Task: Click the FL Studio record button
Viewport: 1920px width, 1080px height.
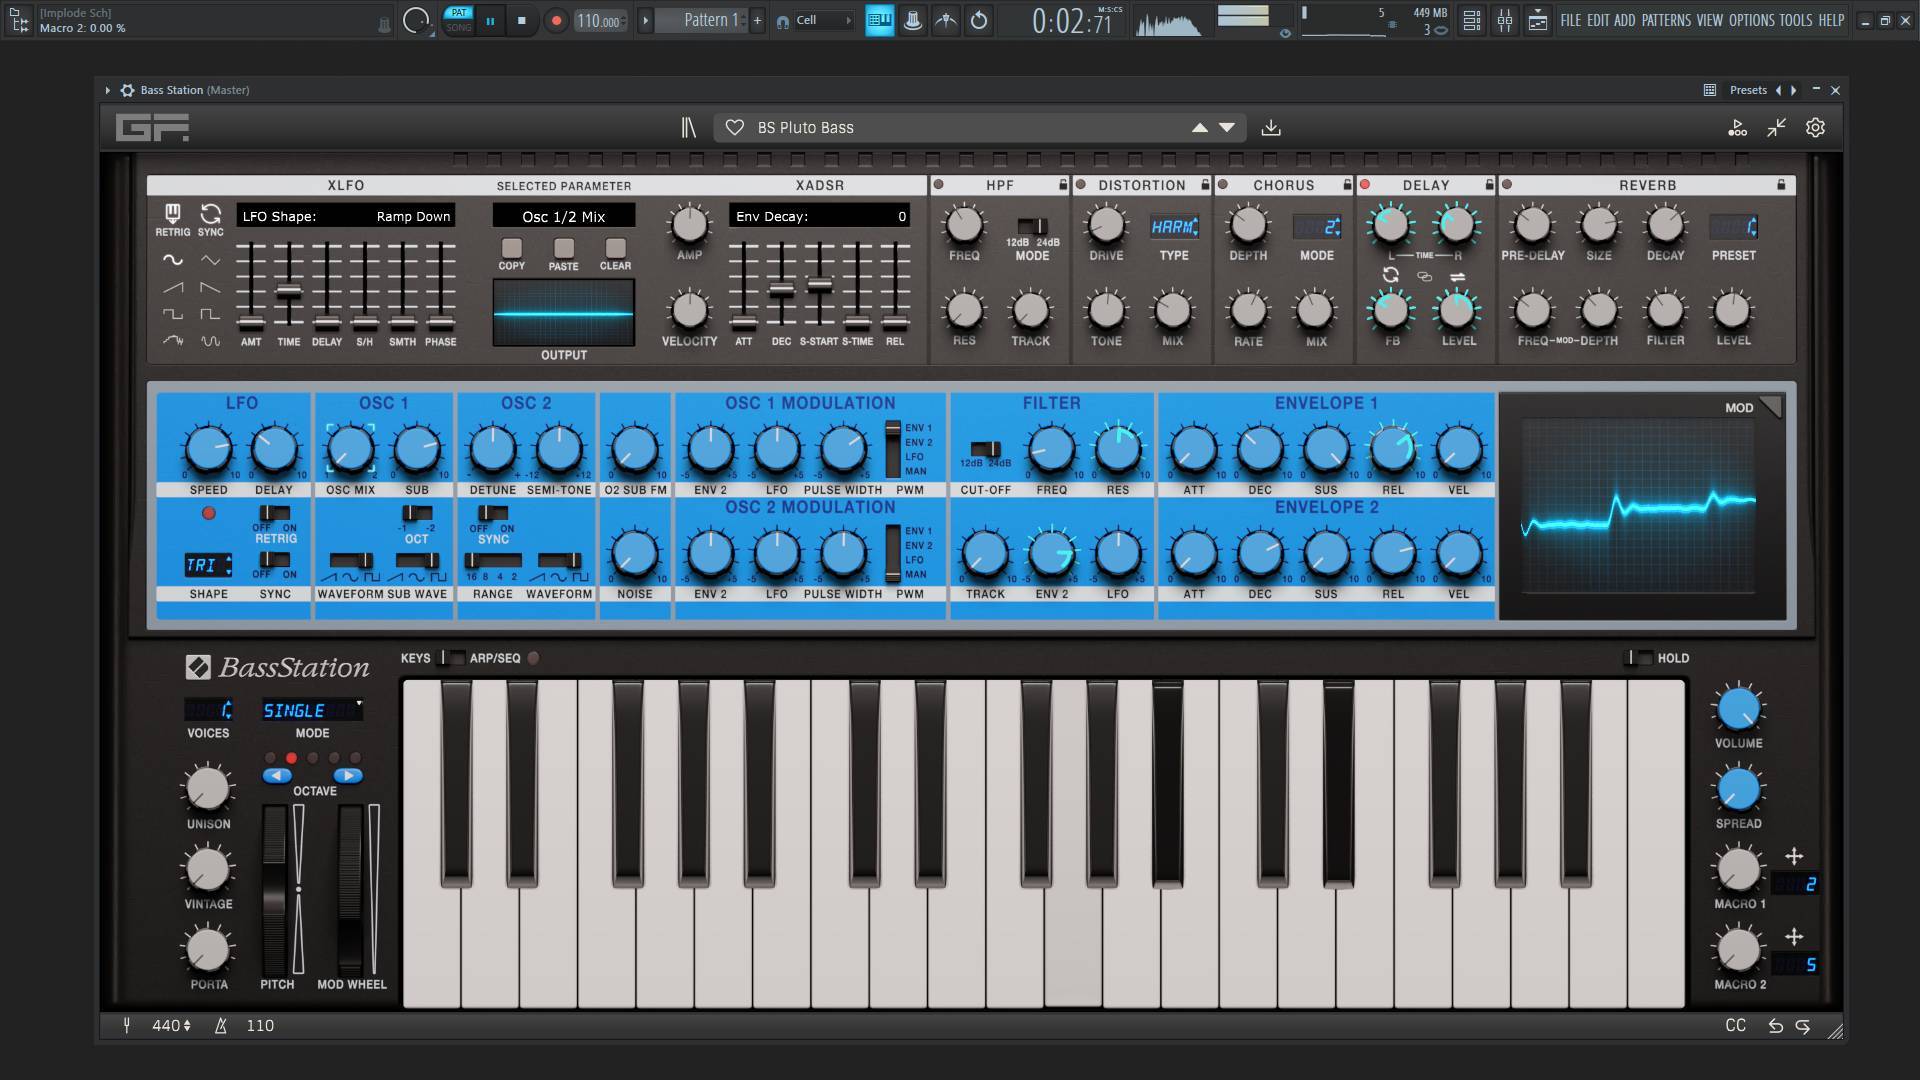Action: (556, 20)
